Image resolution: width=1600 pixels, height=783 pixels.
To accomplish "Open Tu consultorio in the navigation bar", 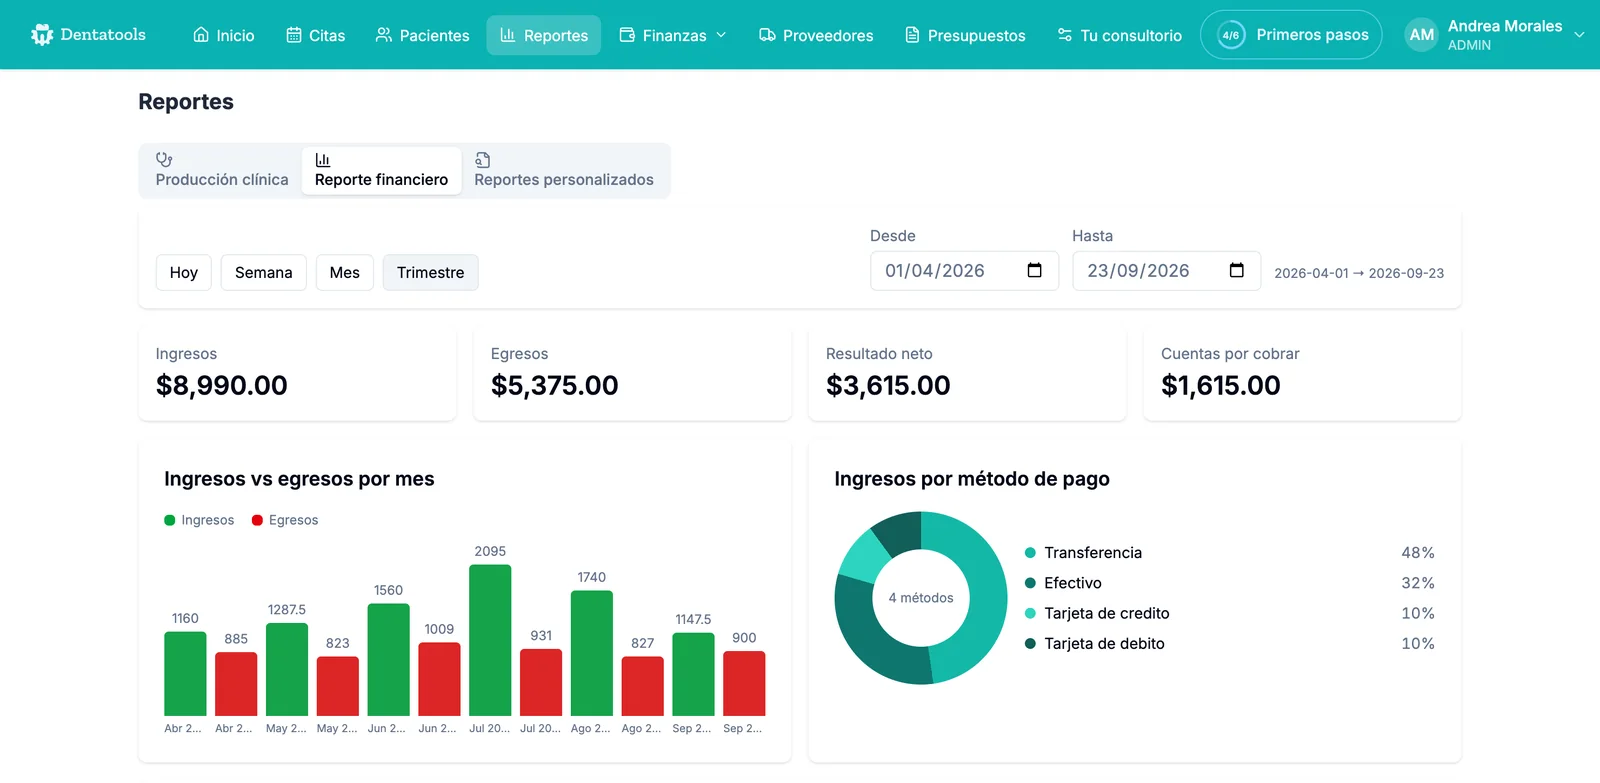I will pos(1119,35).
